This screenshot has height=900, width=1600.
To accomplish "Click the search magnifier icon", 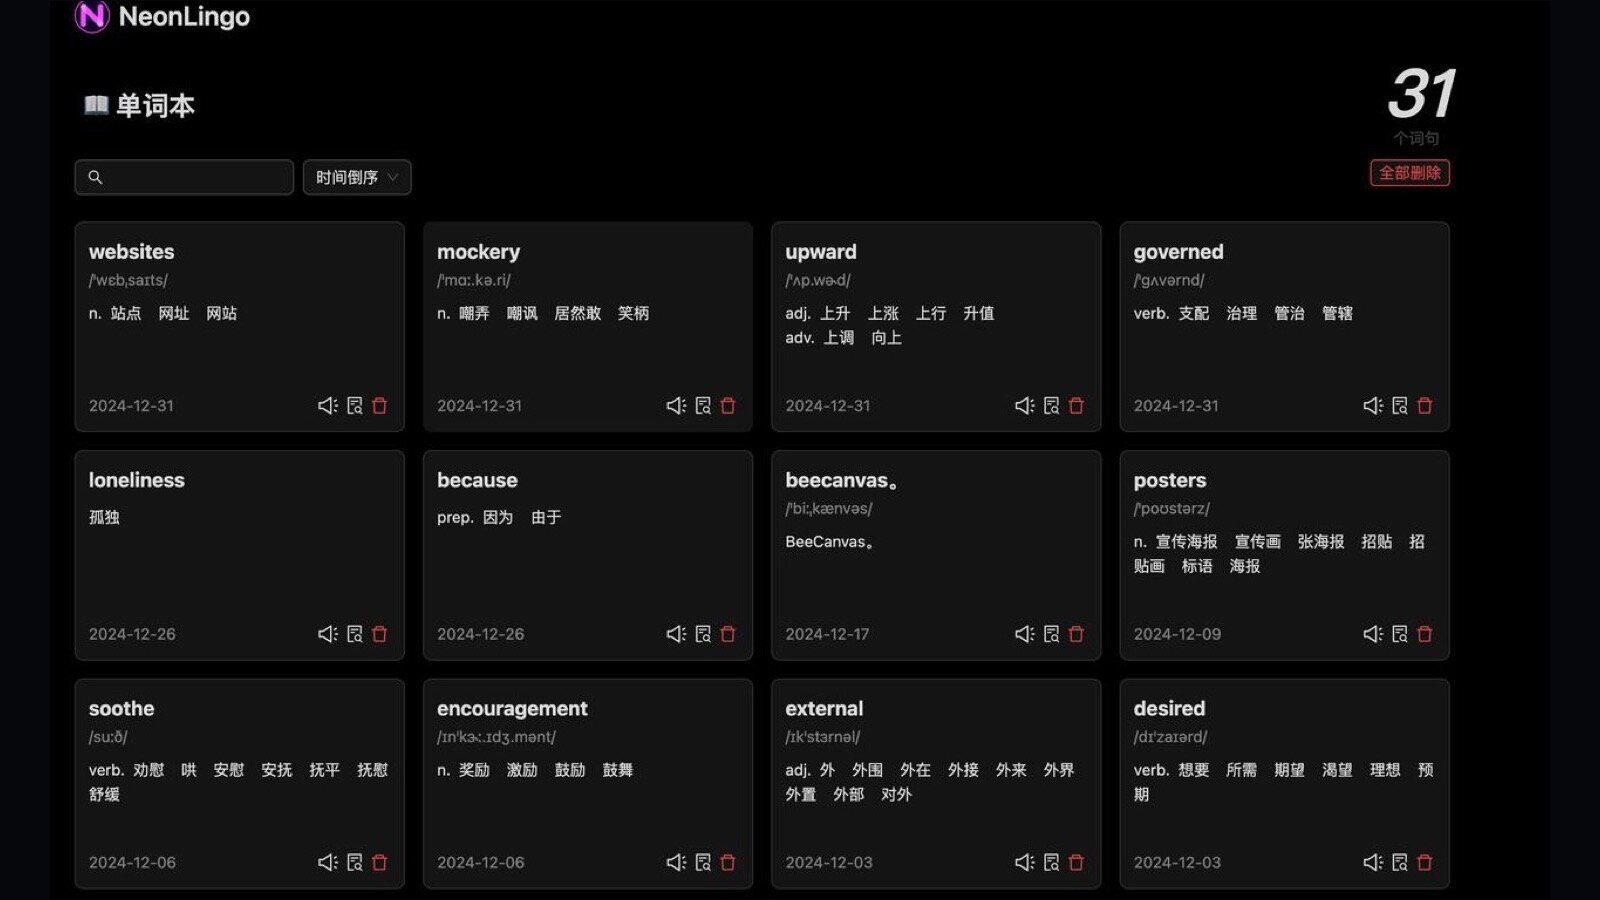I will (95, 177).
